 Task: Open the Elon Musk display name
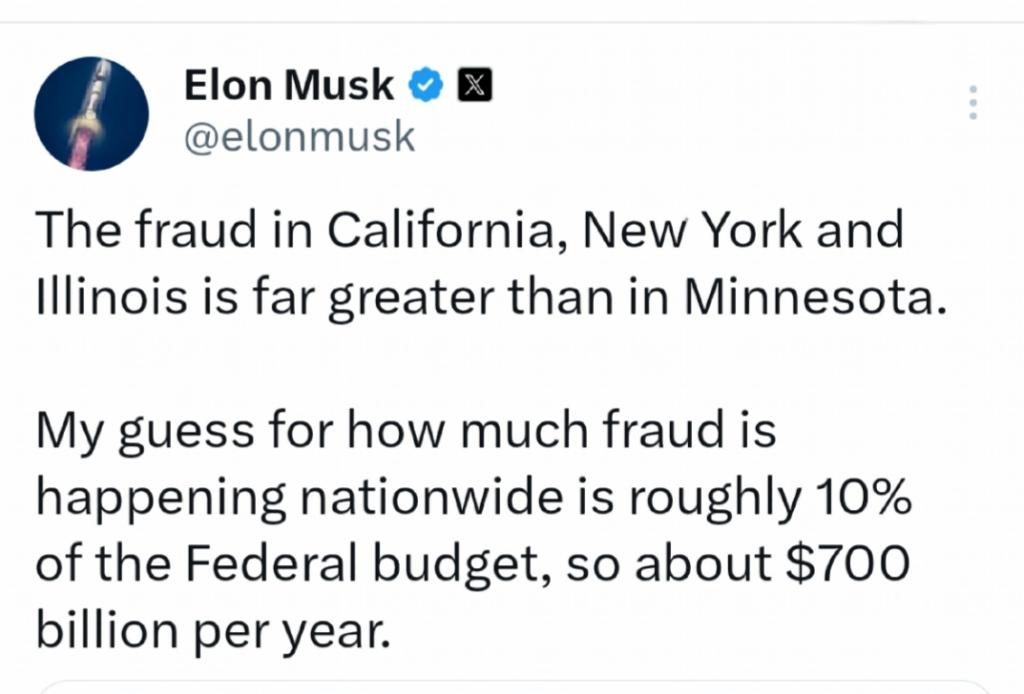pos(289,87)
